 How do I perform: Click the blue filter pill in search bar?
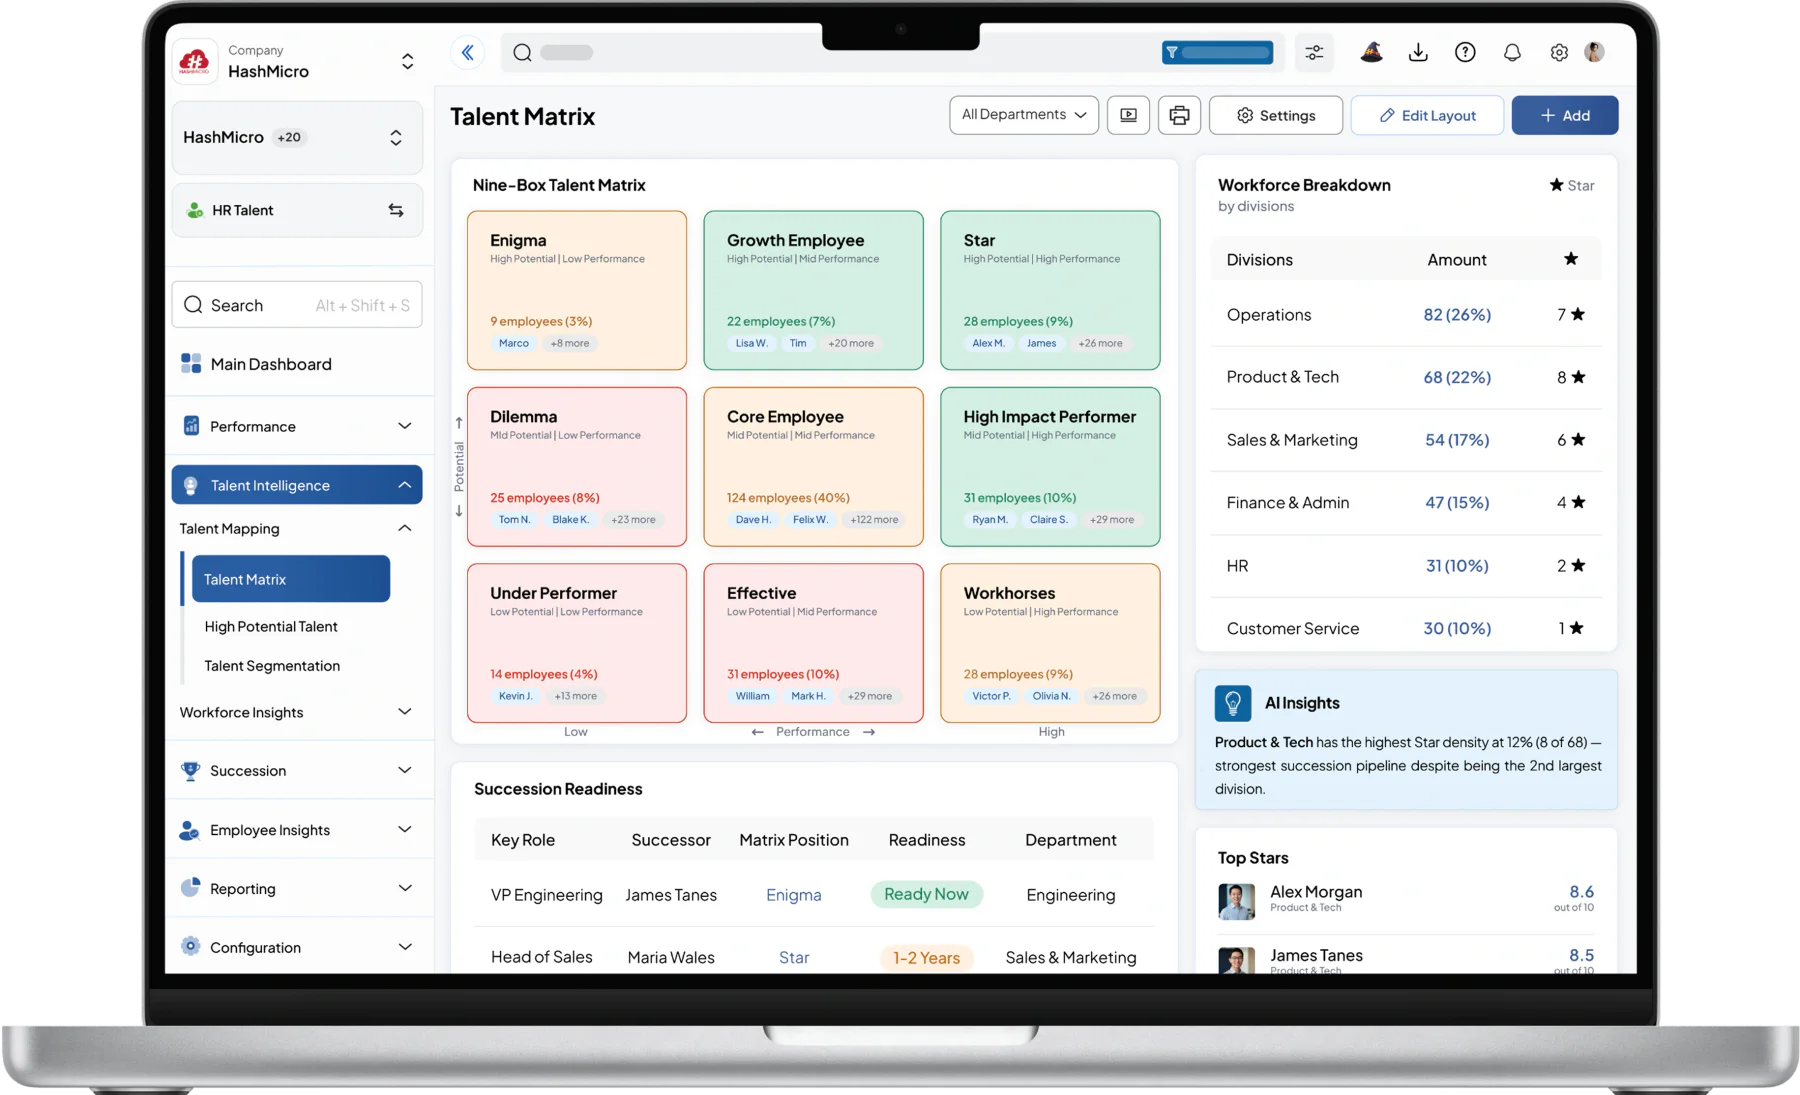coord(1217,52)
